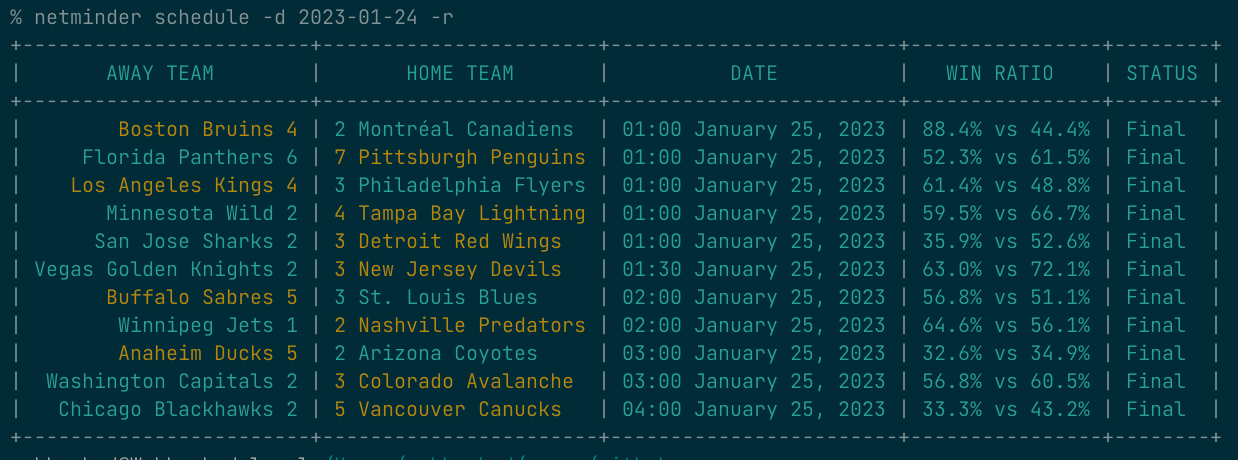Screen dimensions: 1238x460
Task: Click the STATUS column header
Action: [1161, 73]
